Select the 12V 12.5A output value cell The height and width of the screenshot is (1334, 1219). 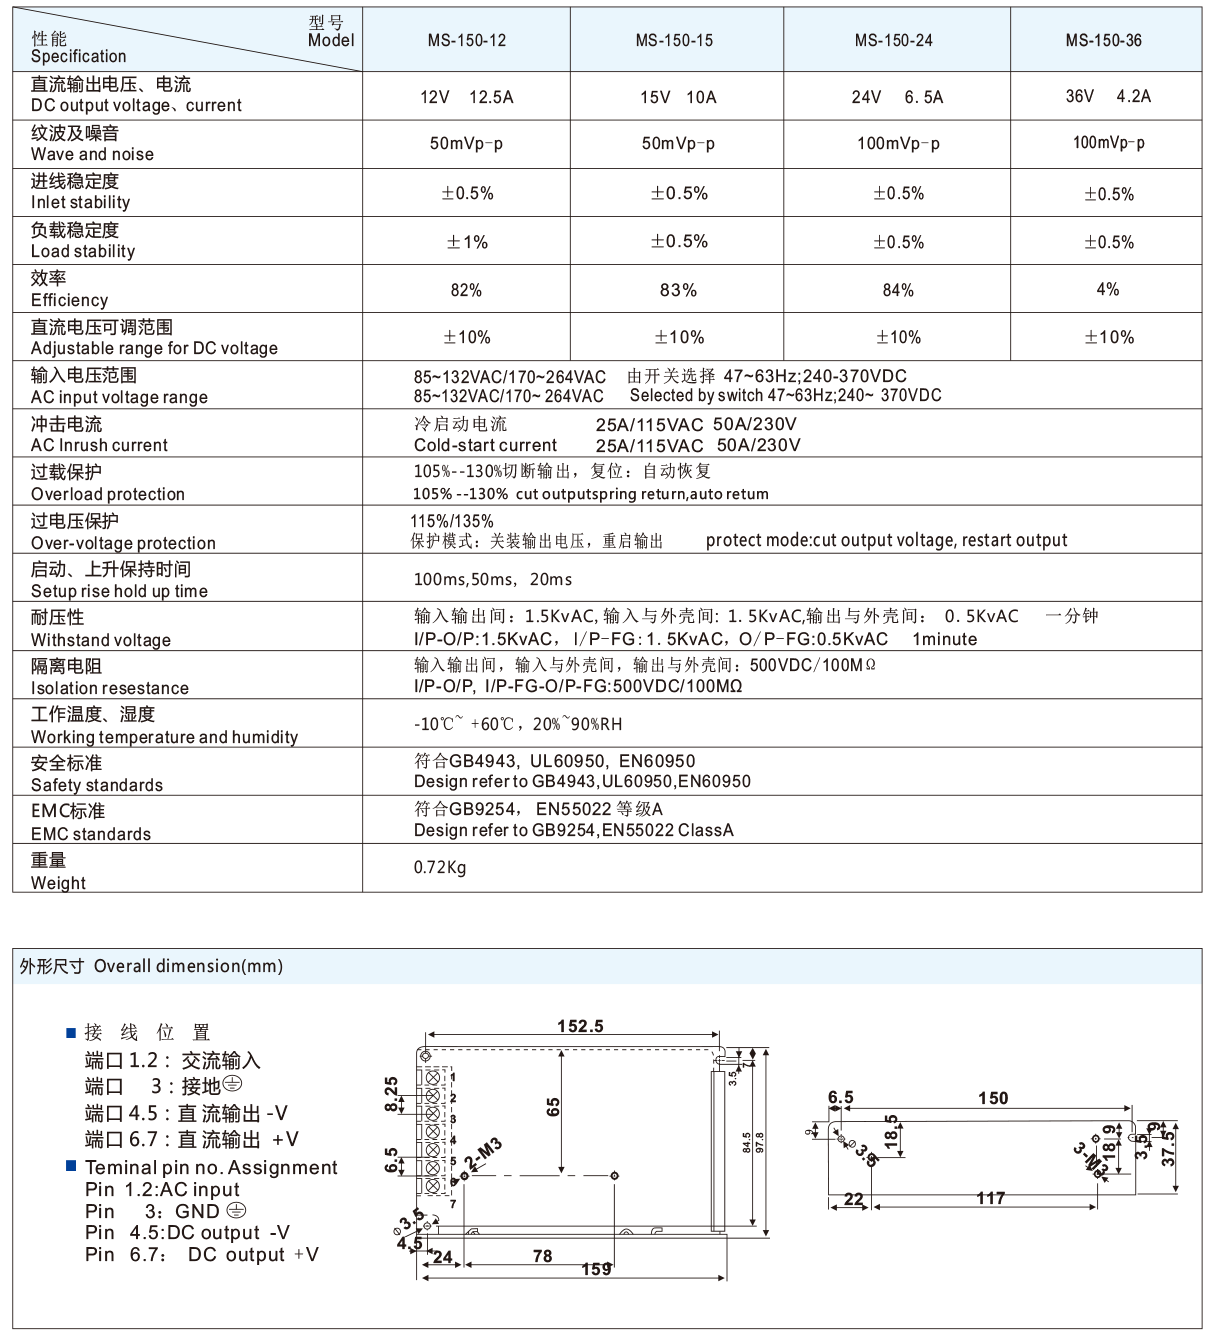(467, 97)
